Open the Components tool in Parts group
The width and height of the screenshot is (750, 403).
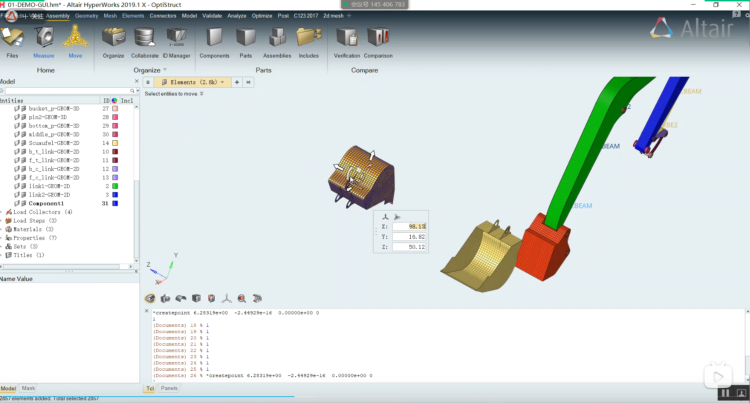click(214, 38)
